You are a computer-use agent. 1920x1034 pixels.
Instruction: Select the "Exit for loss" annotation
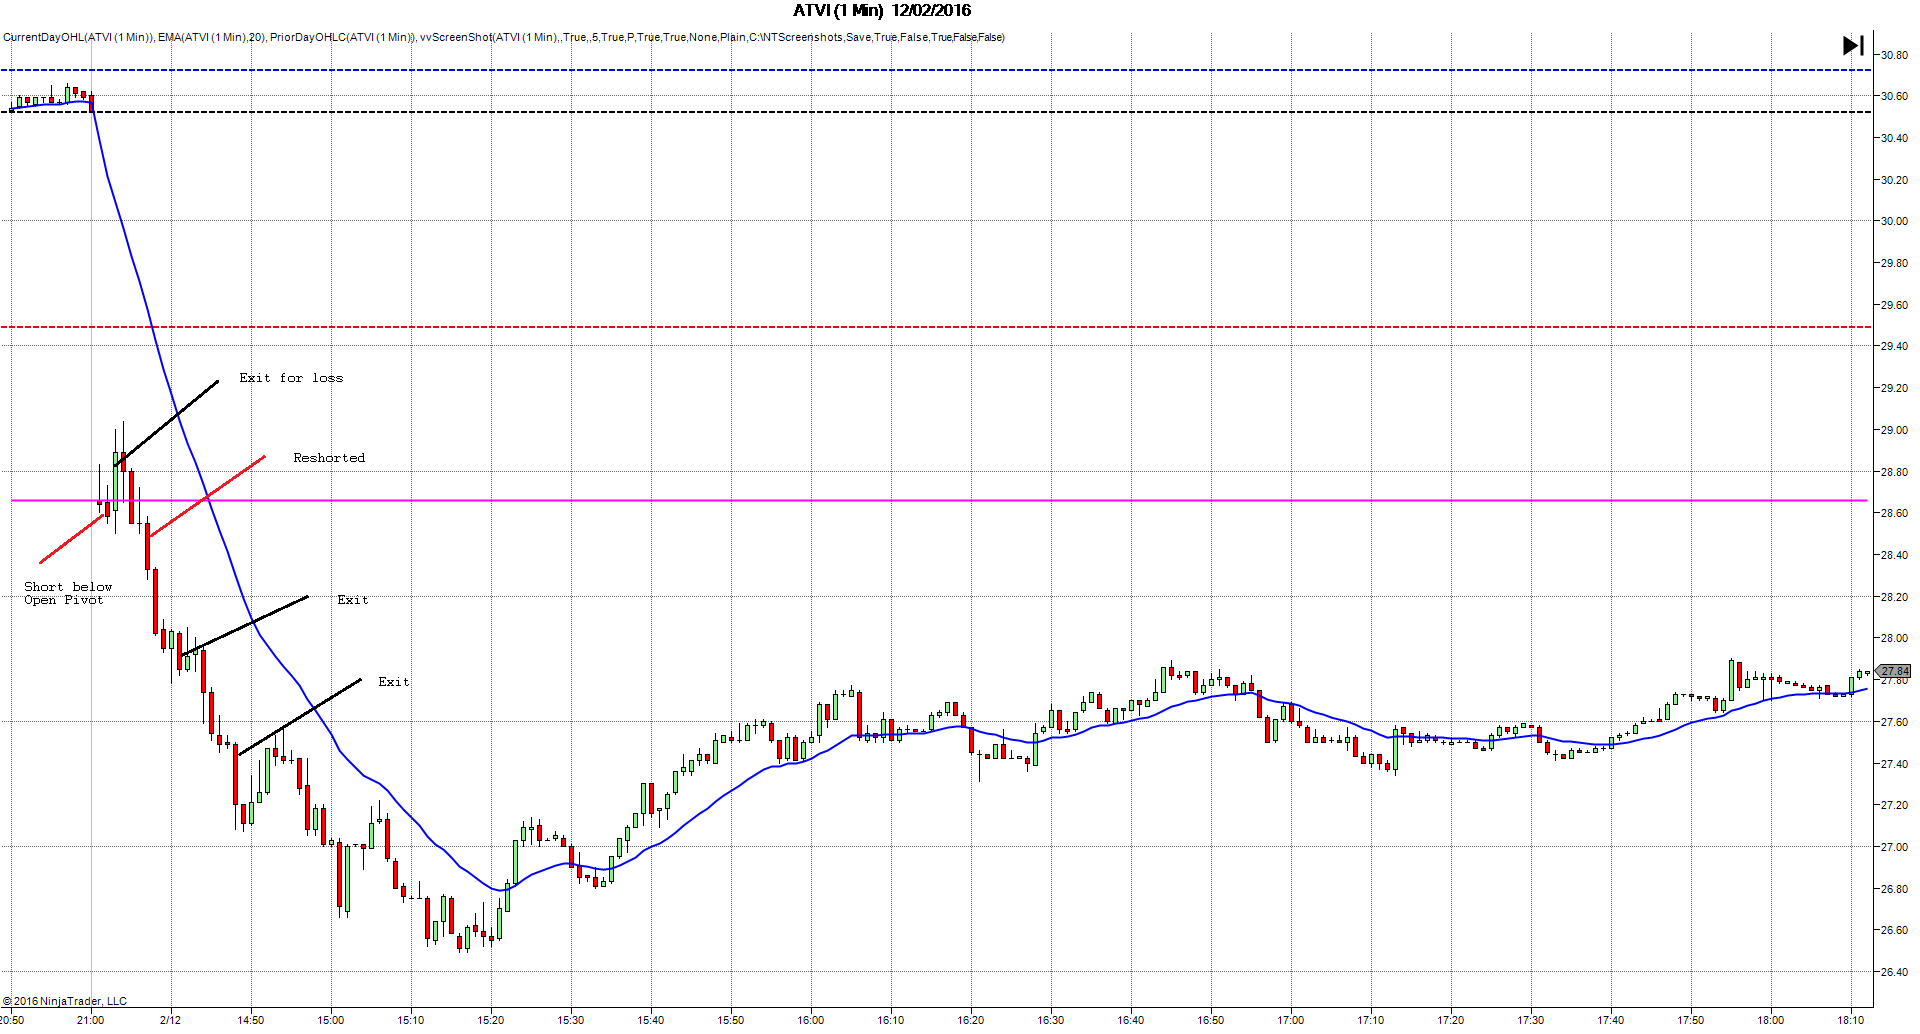tap(291, 378)
